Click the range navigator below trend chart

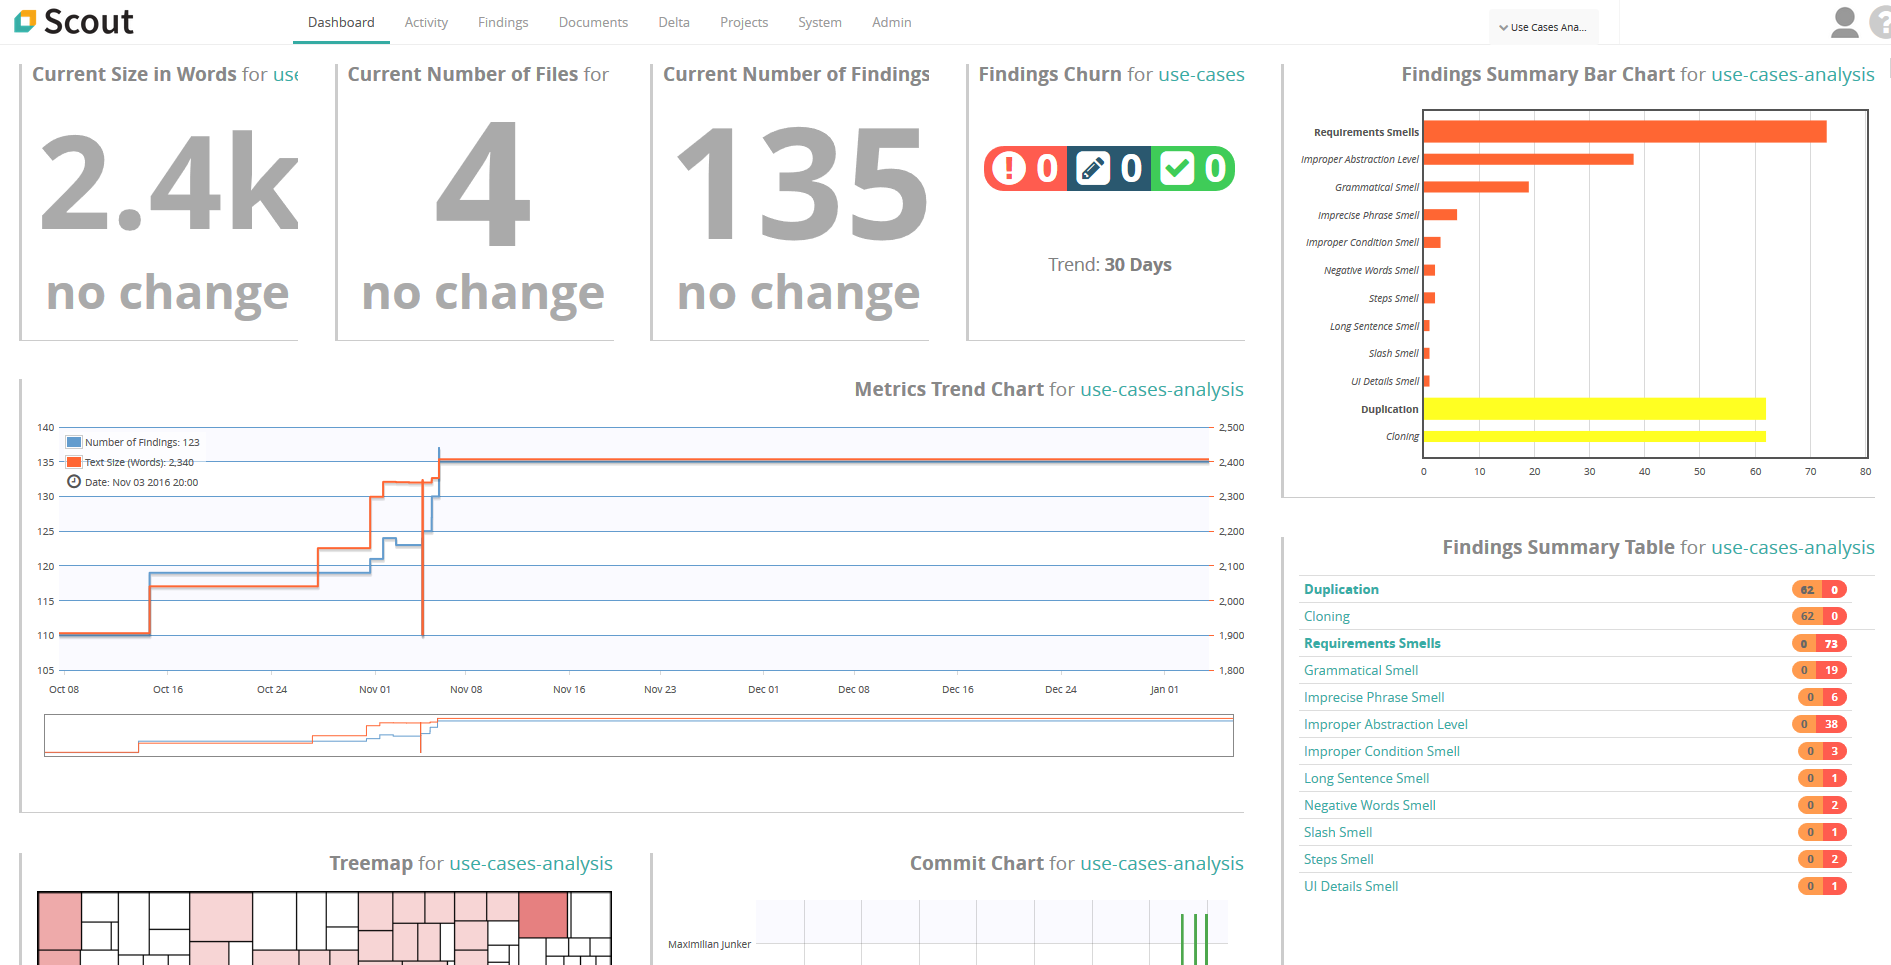(x=638, y=735)
